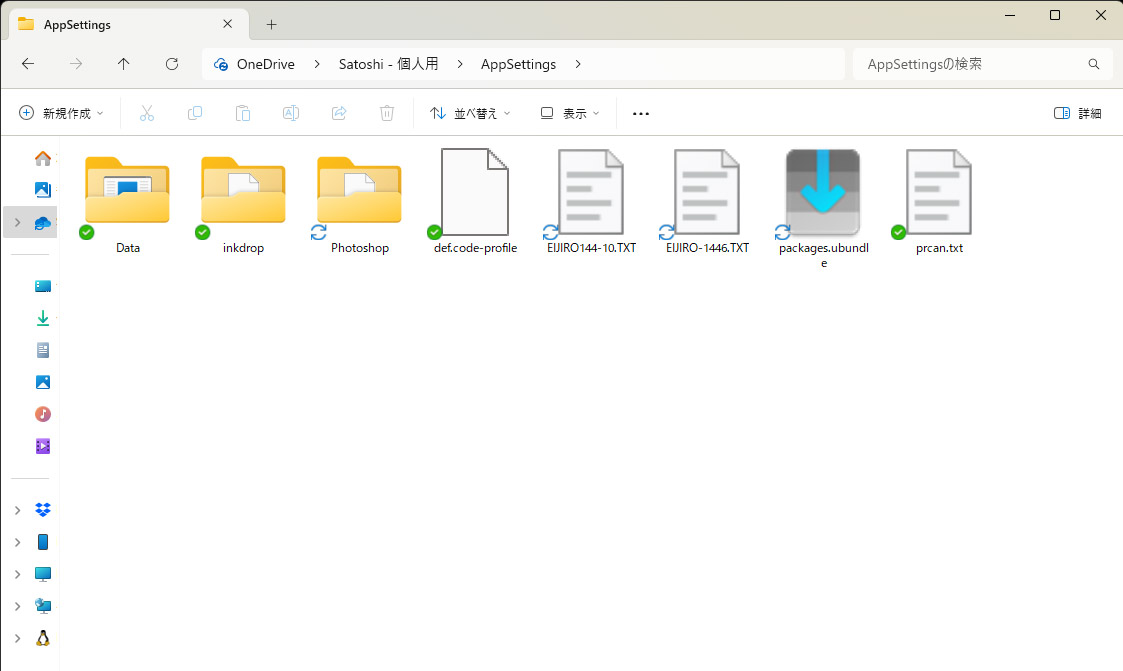Expand the Linux tree node

click(x=18, y=638)
